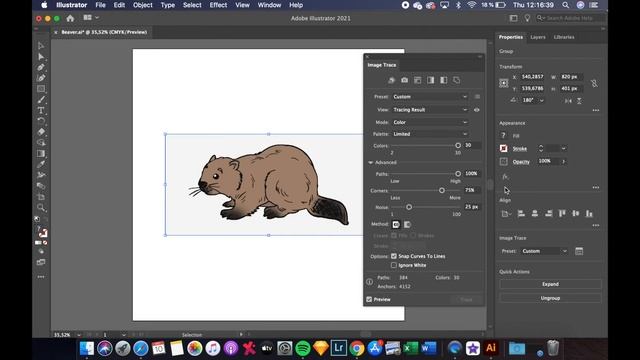Adjust the Noise slider handle

tap(409, 207)
